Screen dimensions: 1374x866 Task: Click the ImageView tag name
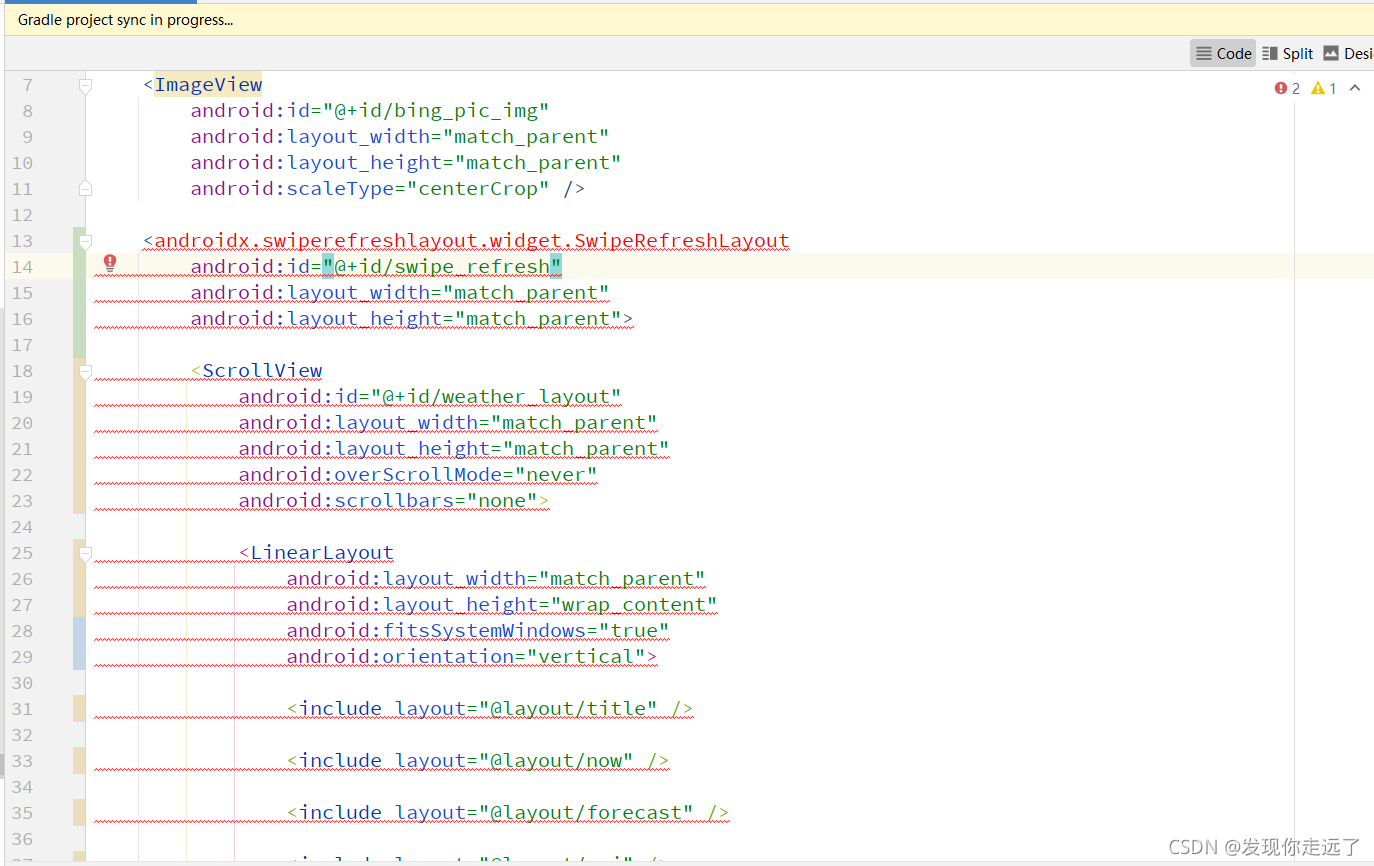[208, 85]
